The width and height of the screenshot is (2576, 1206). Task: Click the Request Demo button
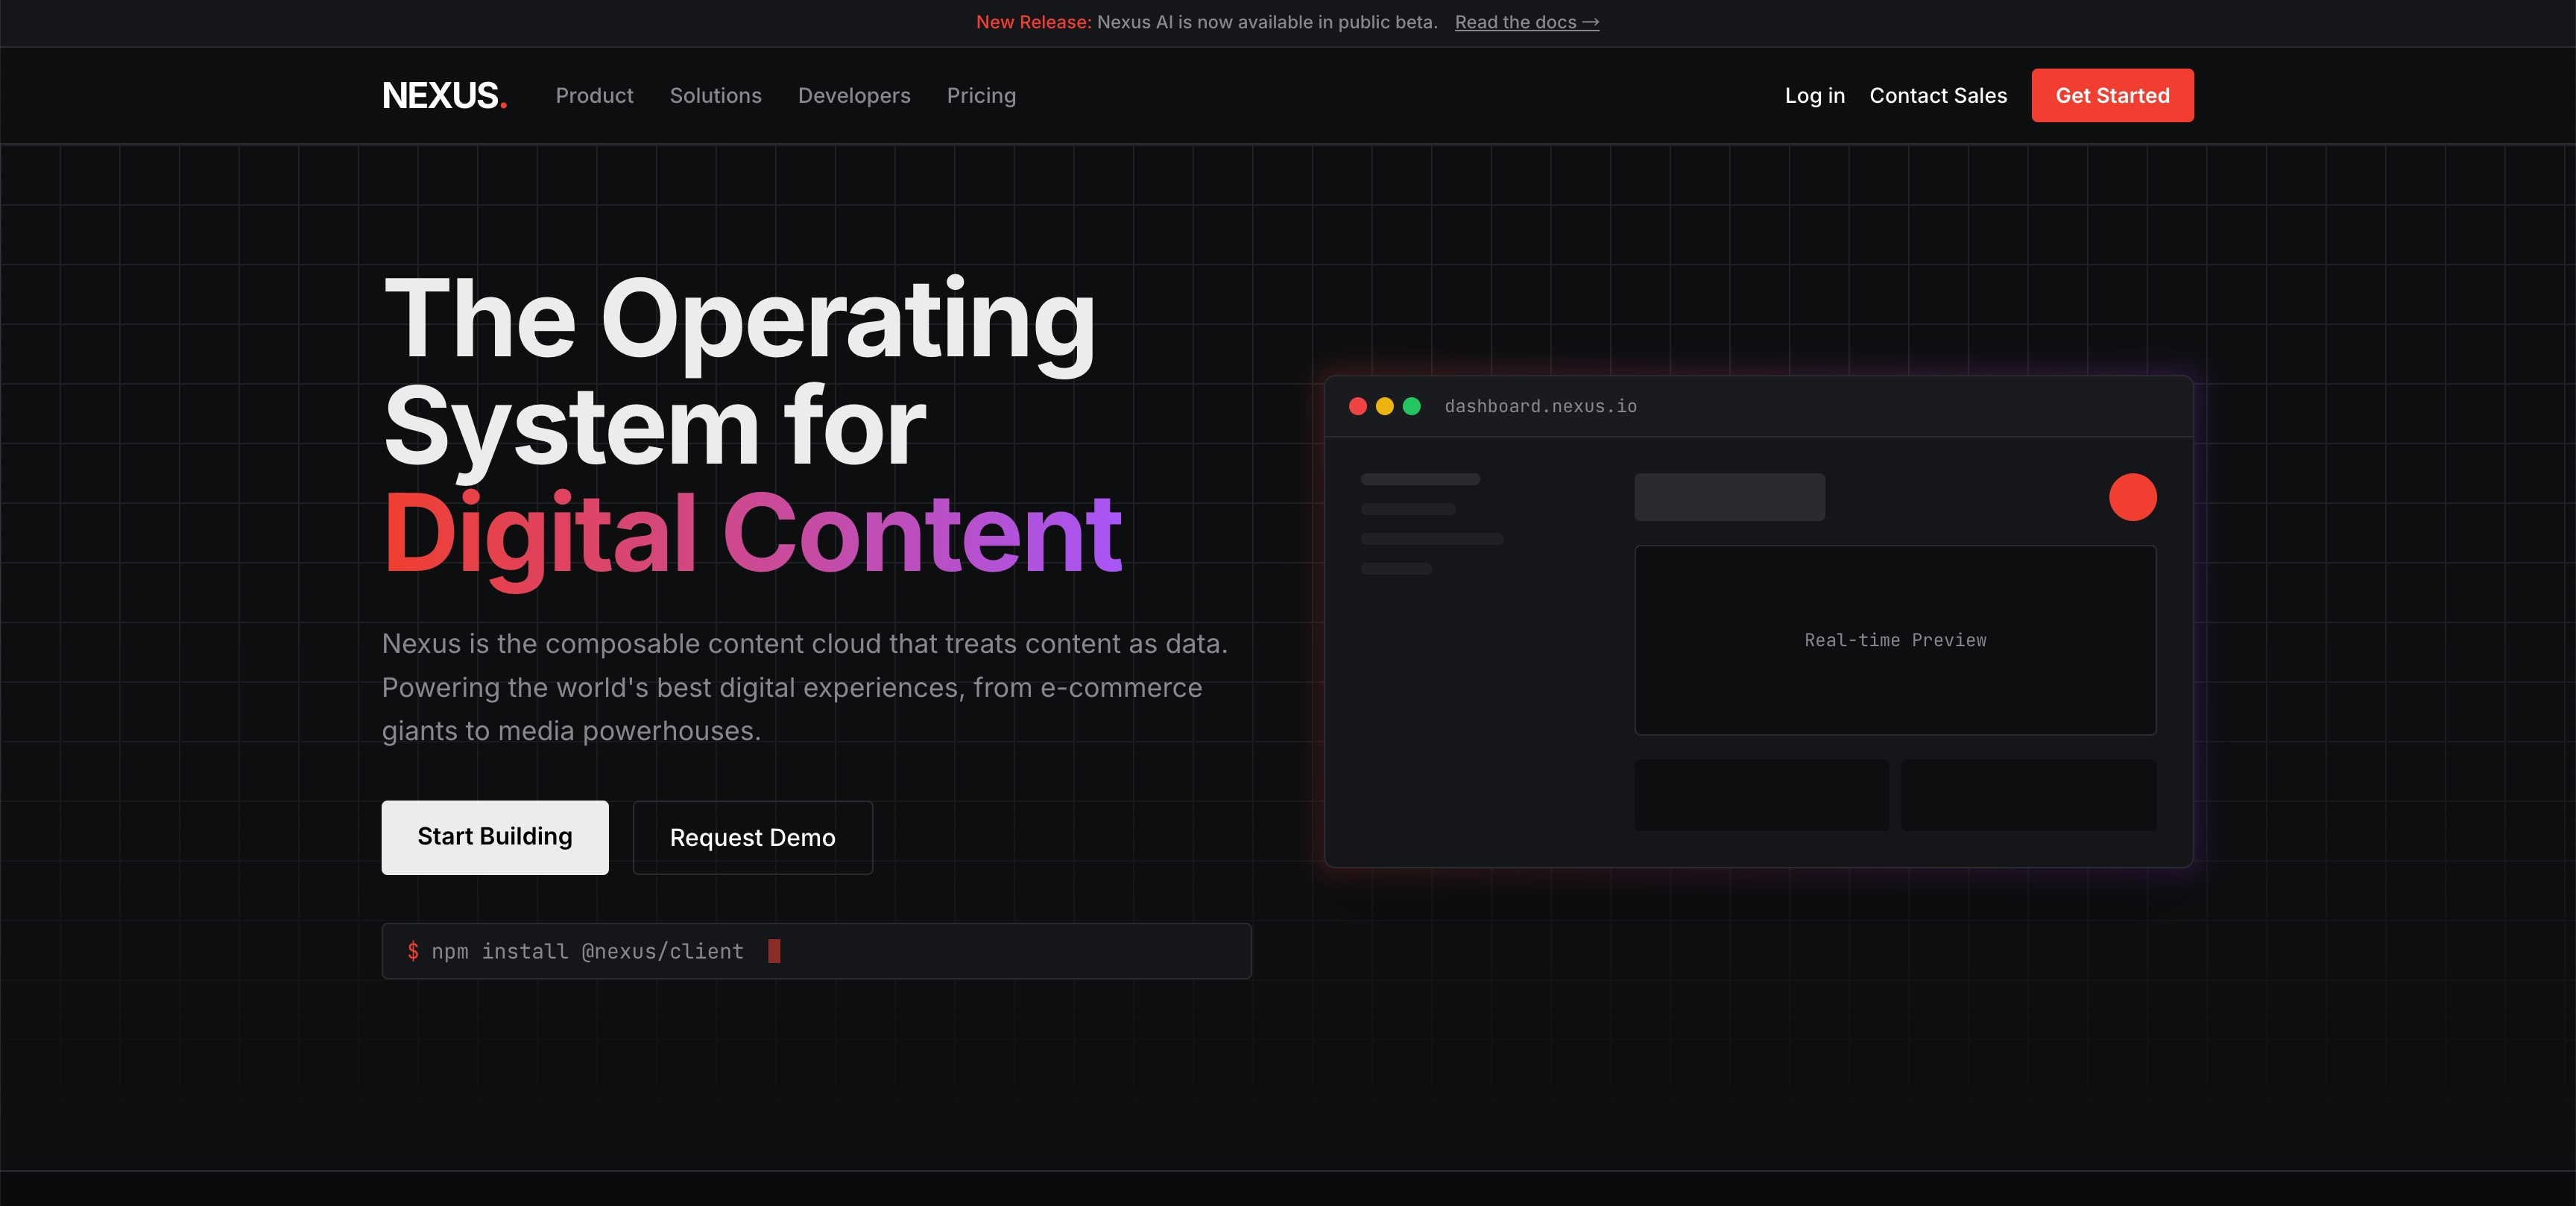point(752,837)
